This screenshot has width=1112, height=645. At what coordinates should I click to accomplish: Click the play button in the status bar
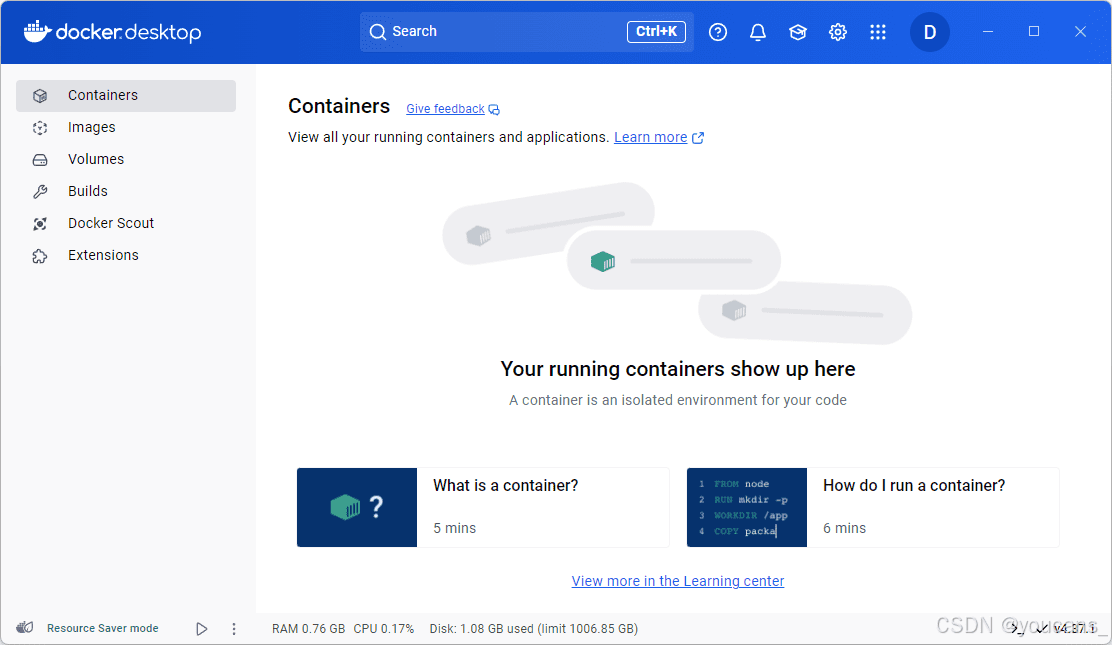(201, 629)
